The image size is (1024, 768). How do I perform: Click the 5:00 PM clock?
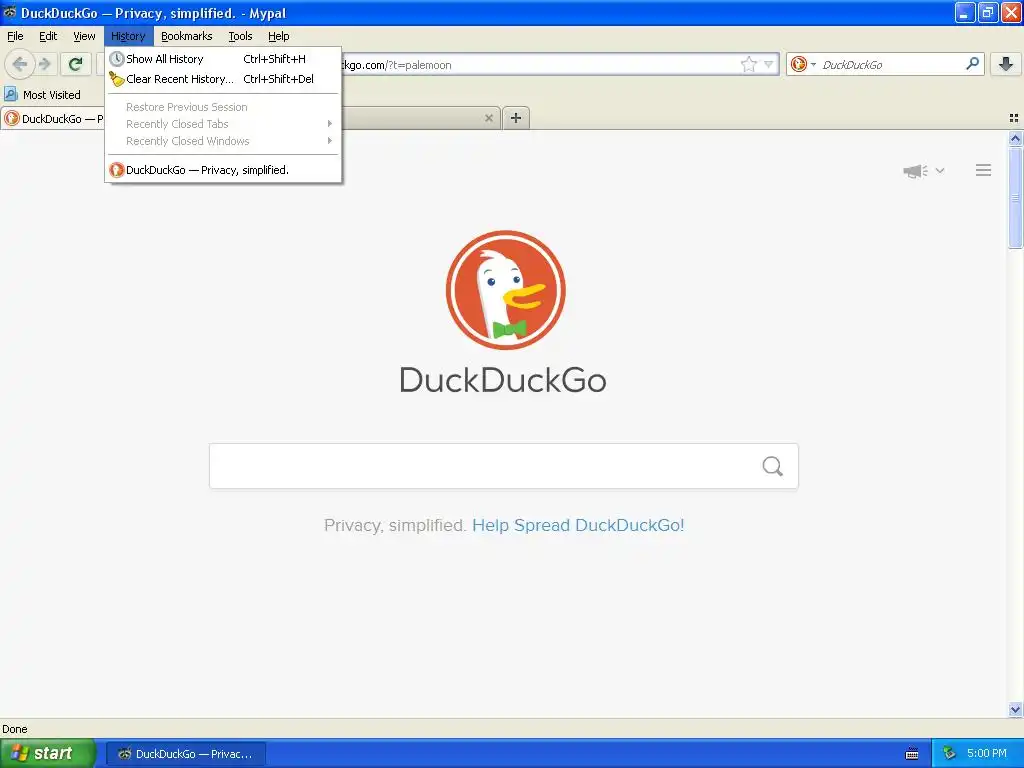987,754
